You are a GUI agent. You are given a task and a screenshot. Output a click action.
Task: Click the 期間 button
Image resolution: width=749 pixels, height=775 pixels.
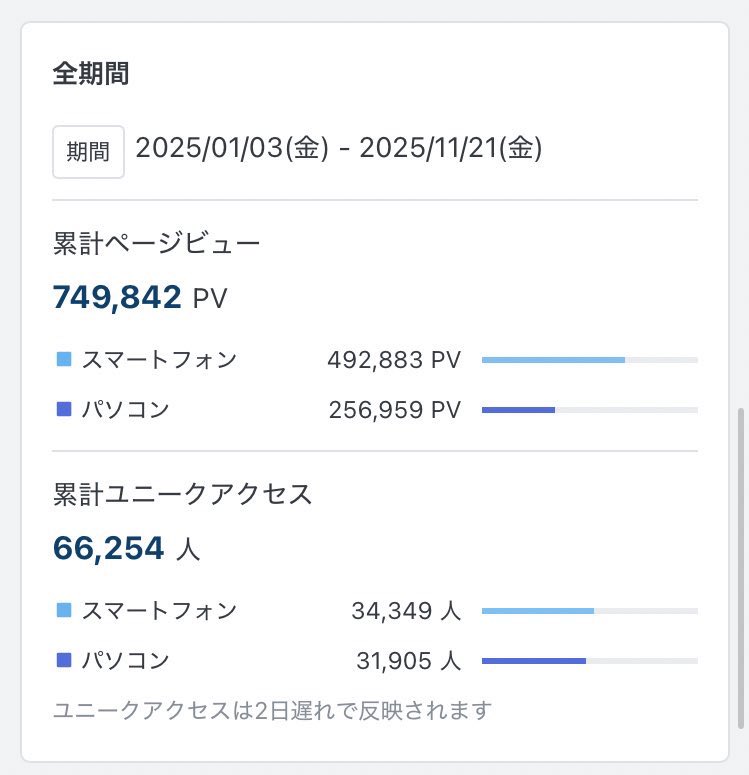(88, 152)
